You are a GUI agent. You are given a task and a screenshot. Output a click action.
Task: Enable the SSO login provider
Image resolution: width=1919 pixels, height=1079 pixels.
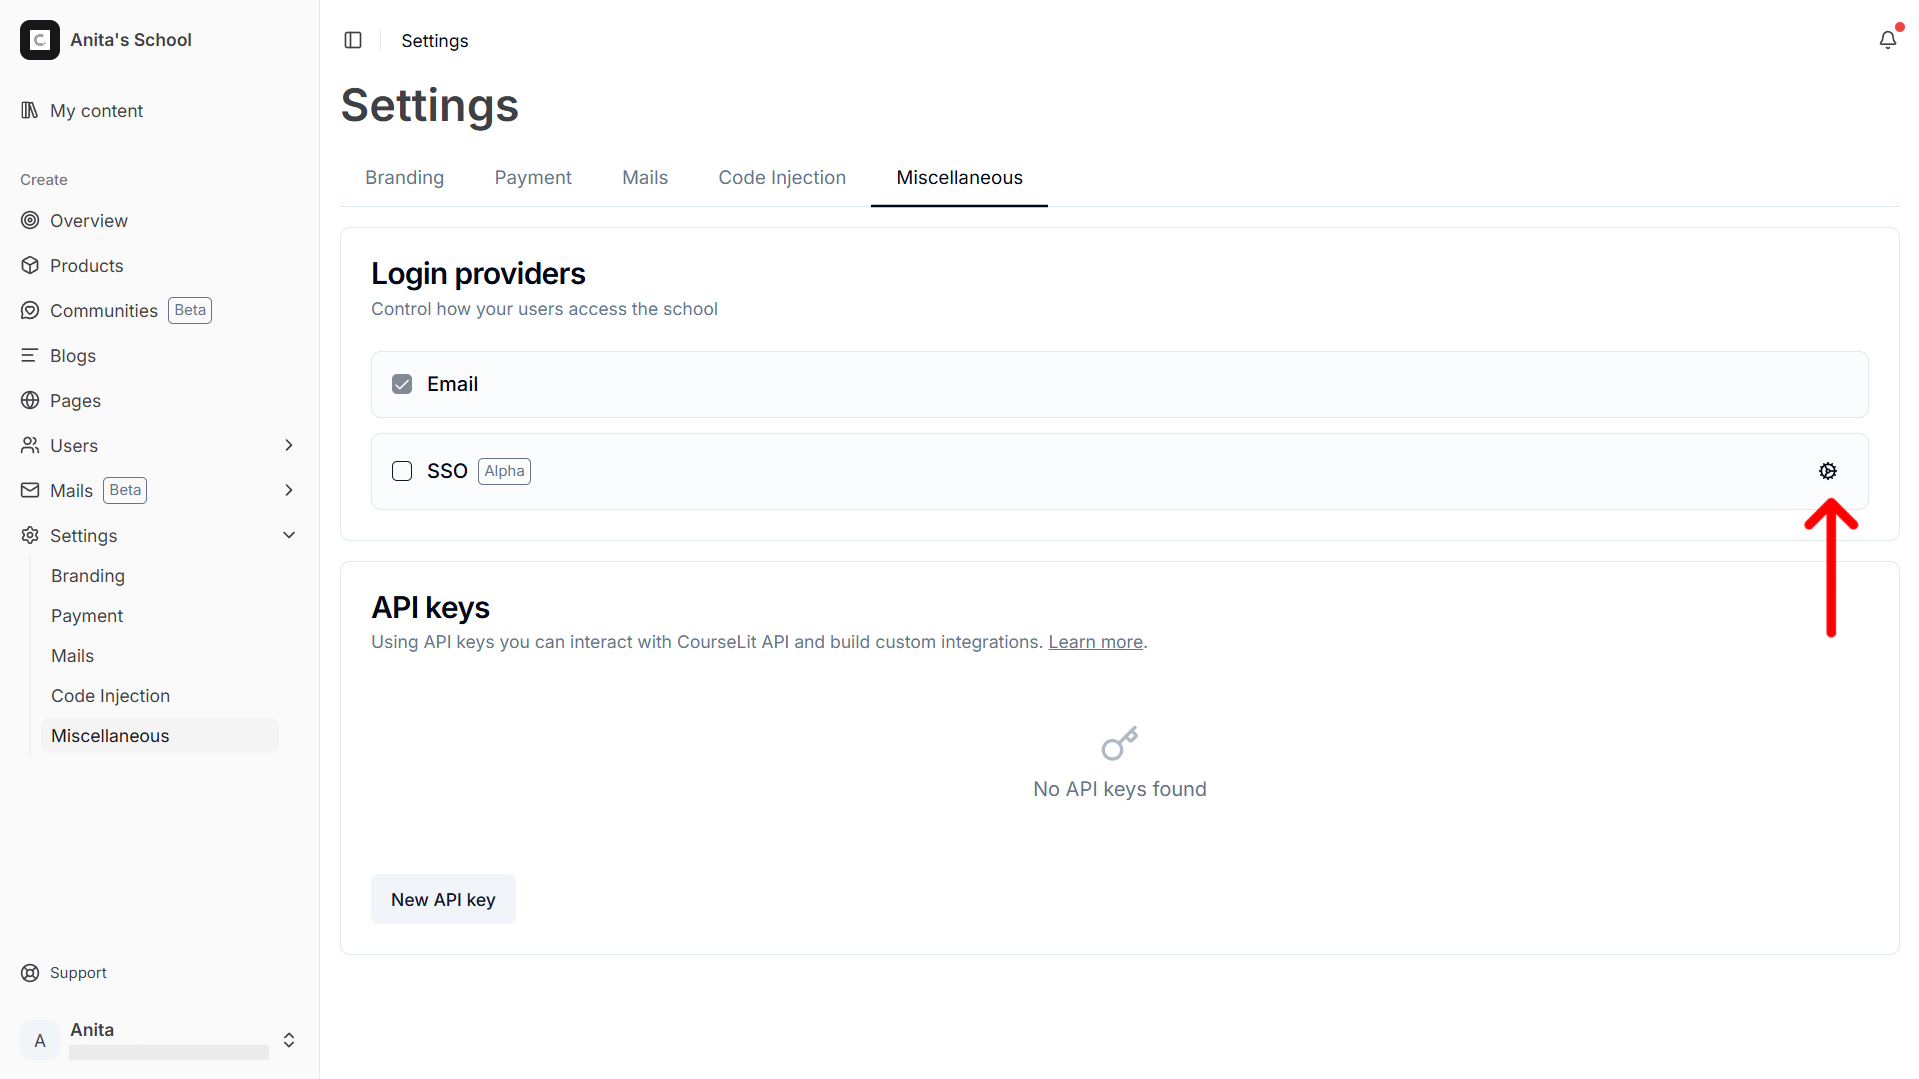tap(401, 471)
